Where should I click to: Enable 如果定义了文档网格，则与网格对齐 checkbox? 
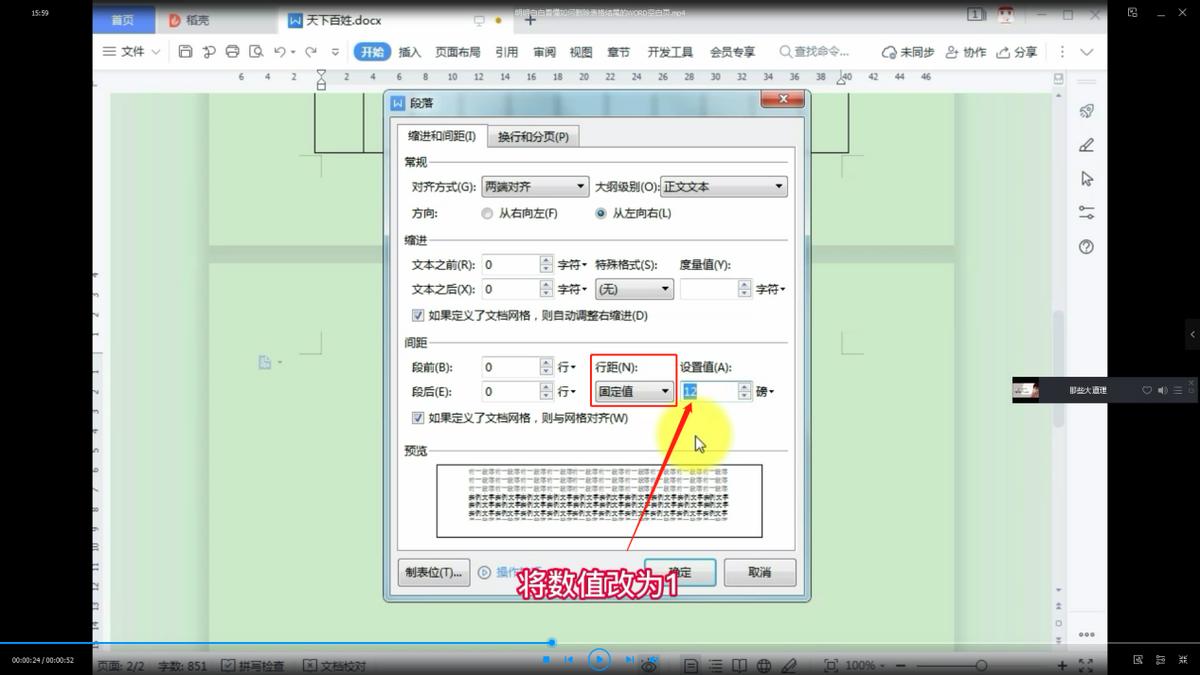pos(417,419)
